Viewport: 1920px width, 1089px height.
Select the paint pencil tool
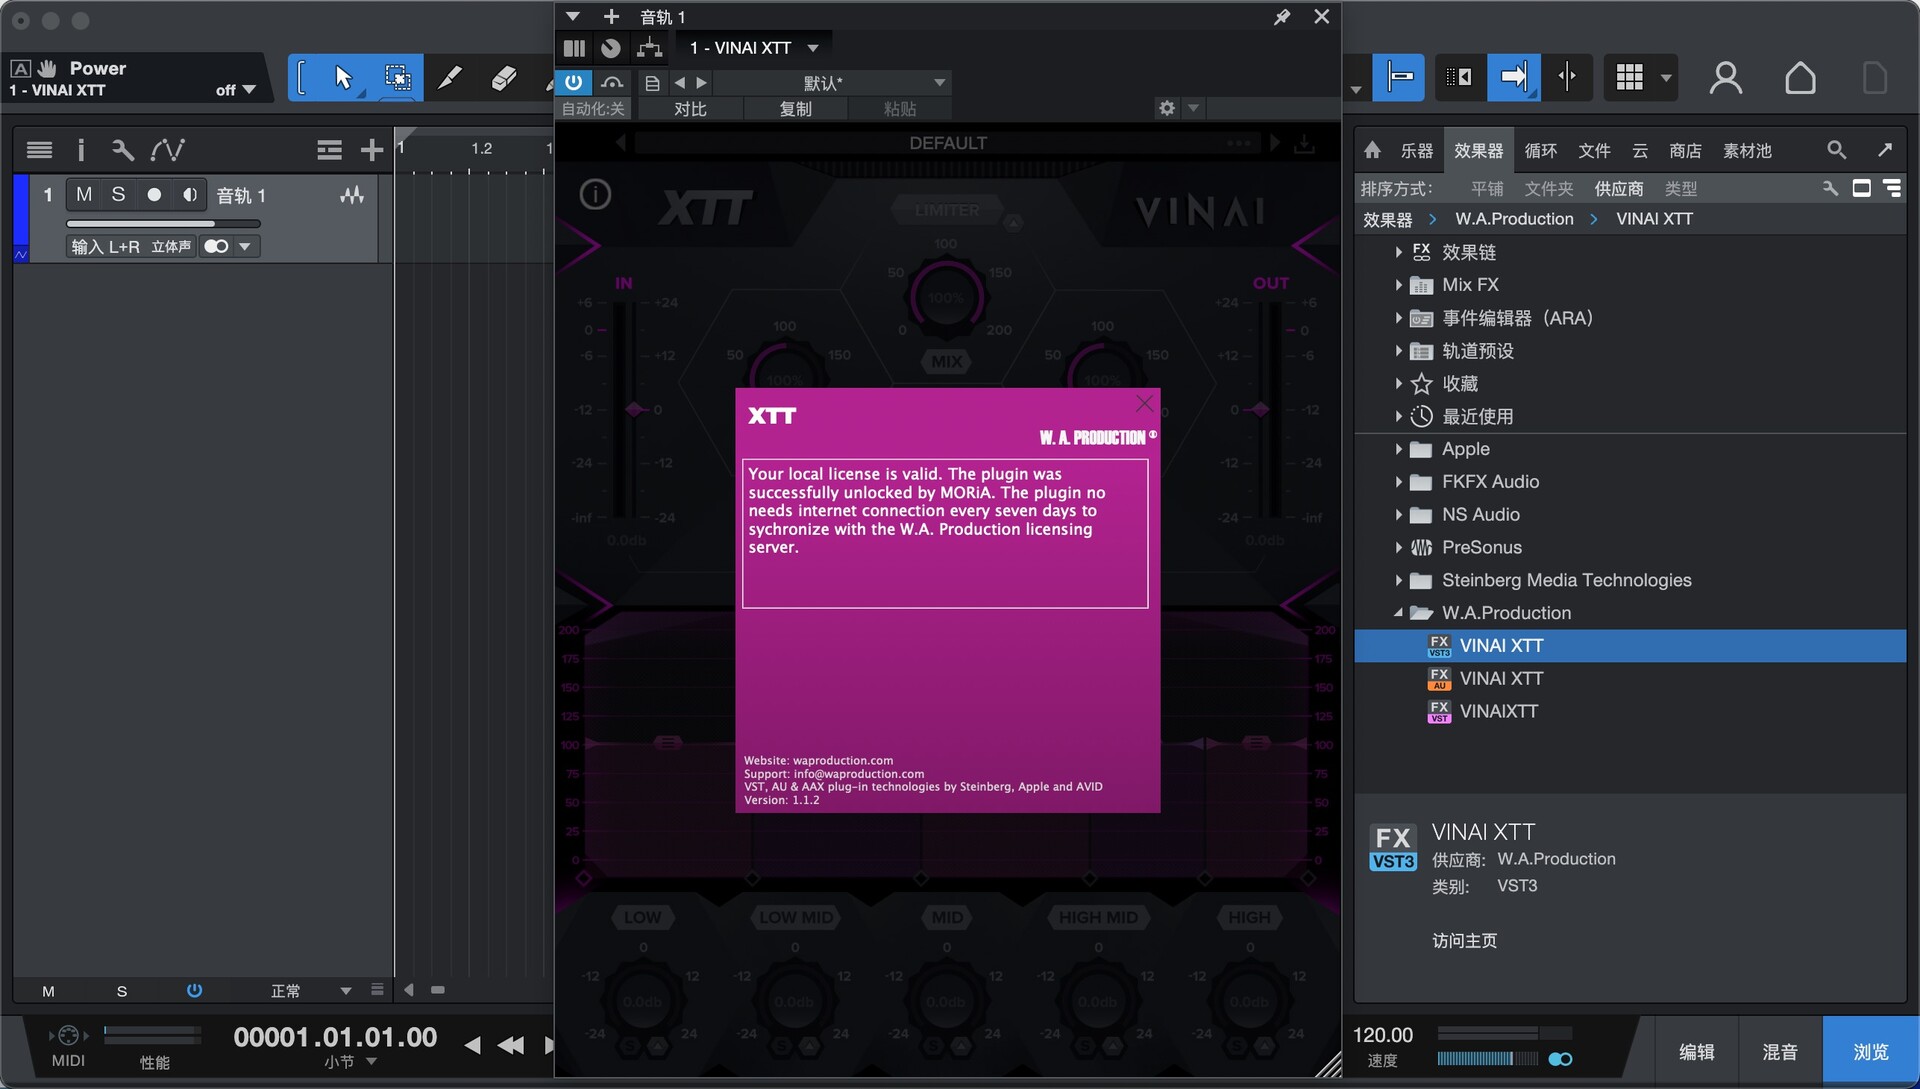click(x=450, y=78)
